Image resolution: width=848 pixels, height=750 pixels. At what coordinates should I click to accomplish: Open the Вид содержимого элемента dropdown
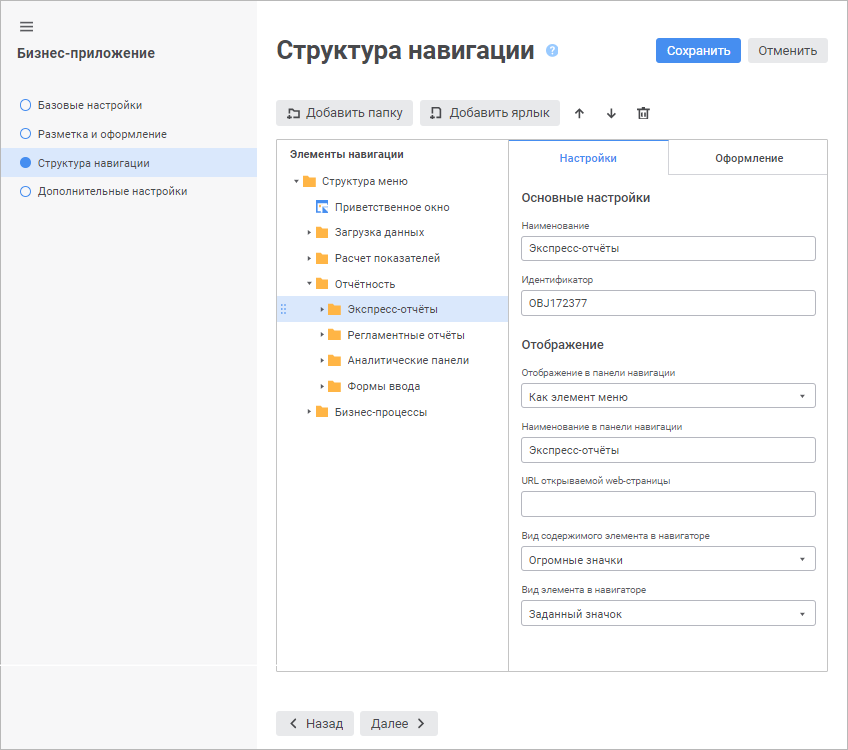coord(668,559)
